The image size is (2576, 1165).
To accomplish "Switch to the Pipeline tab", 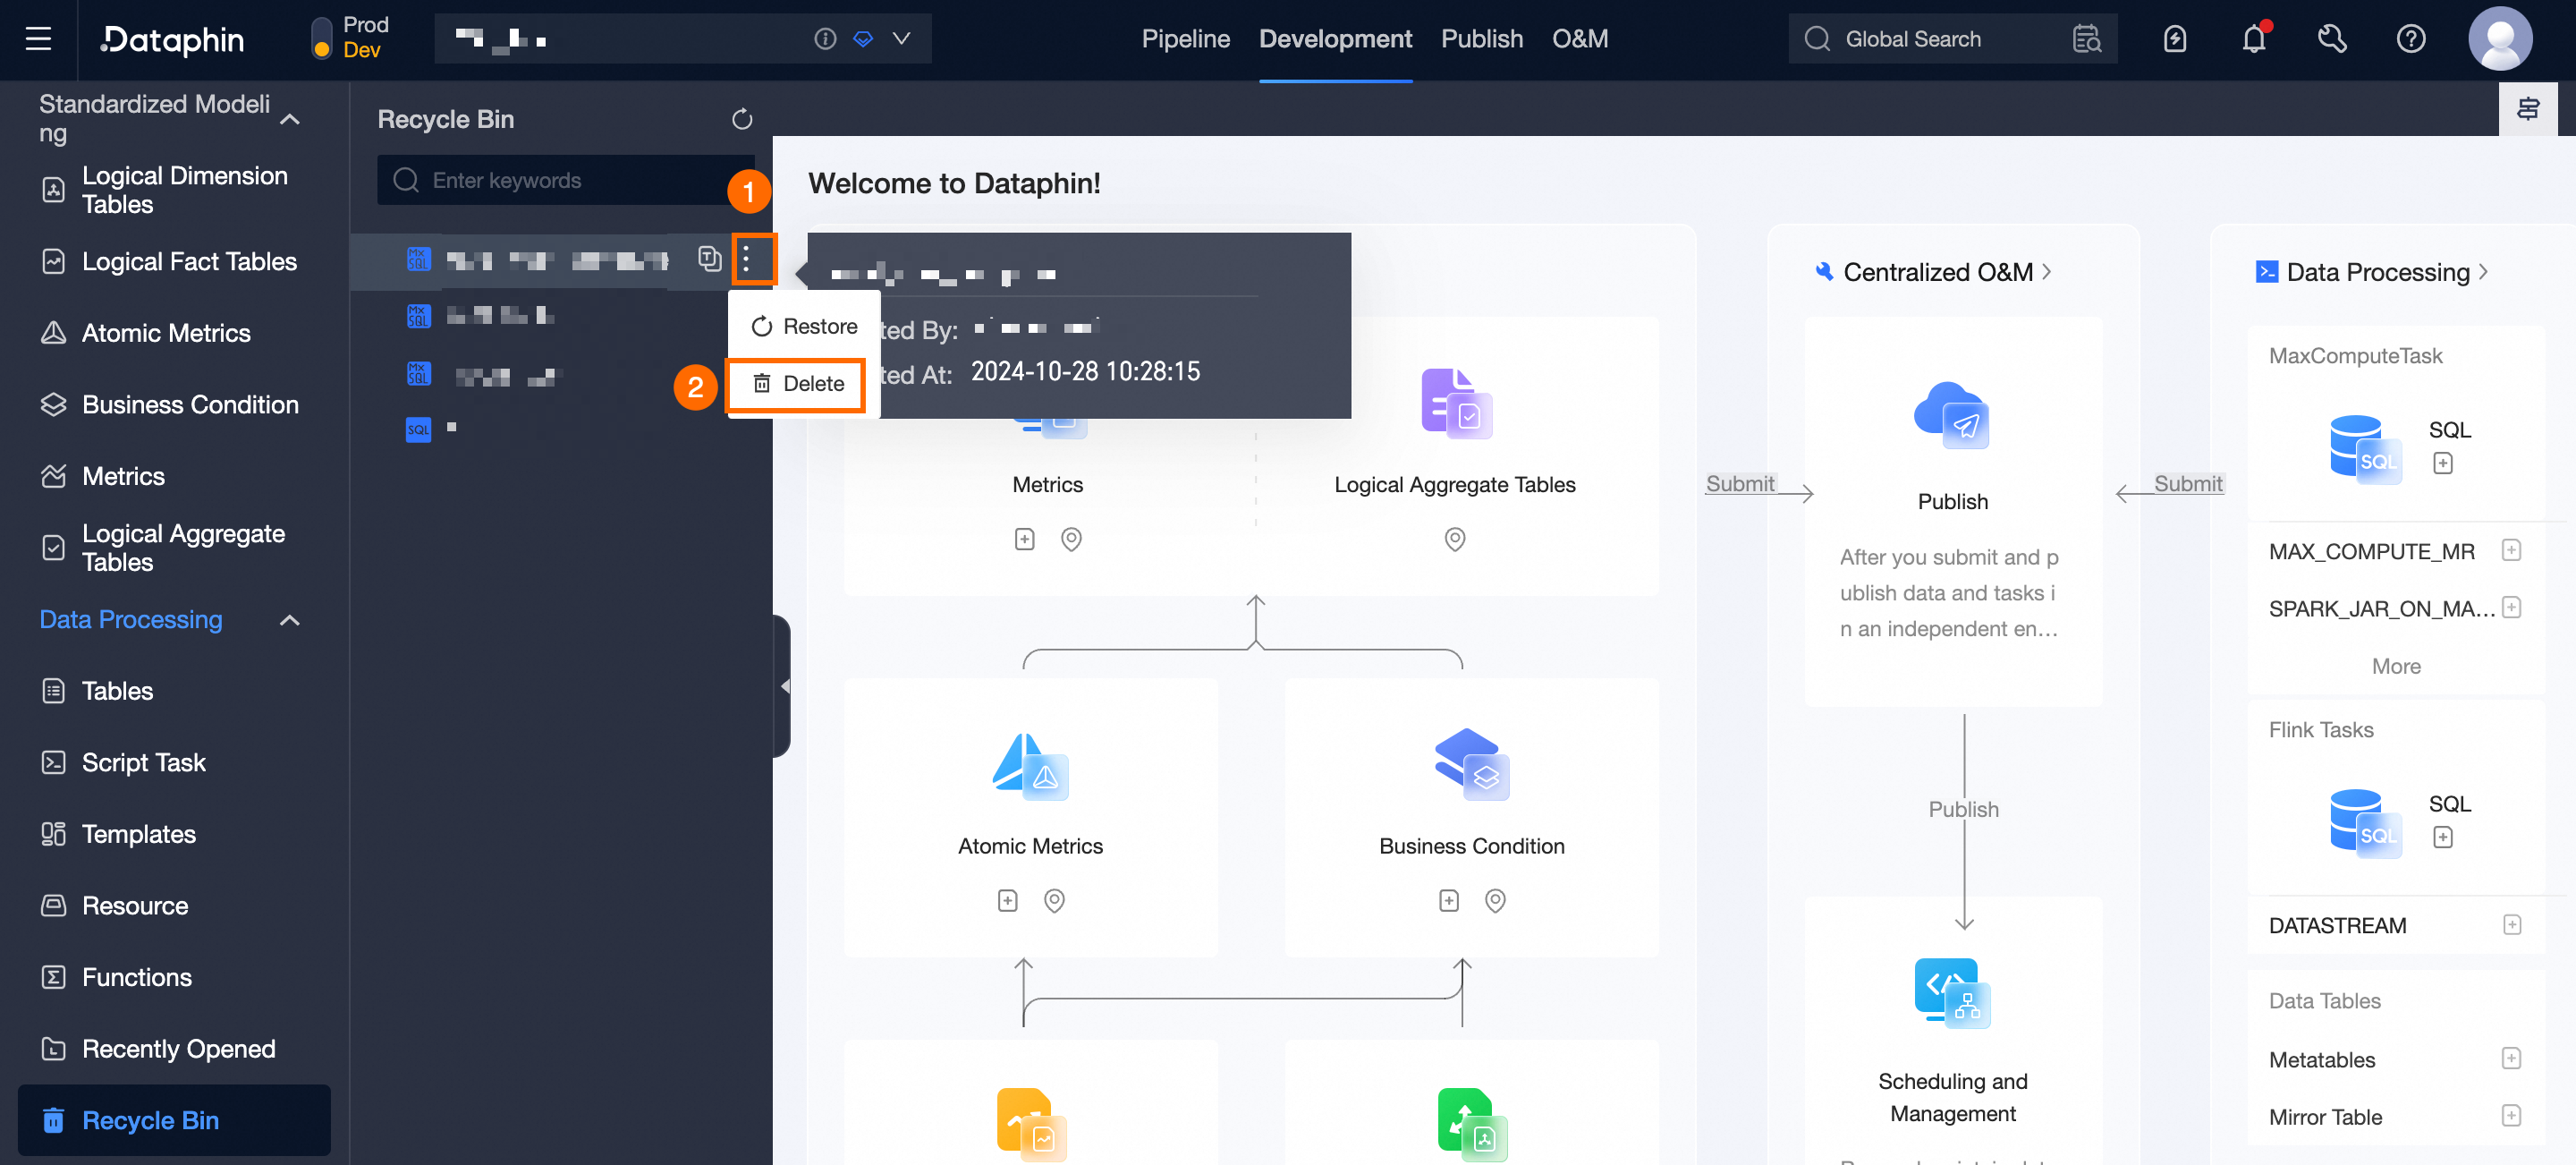I will point(1185,39).
